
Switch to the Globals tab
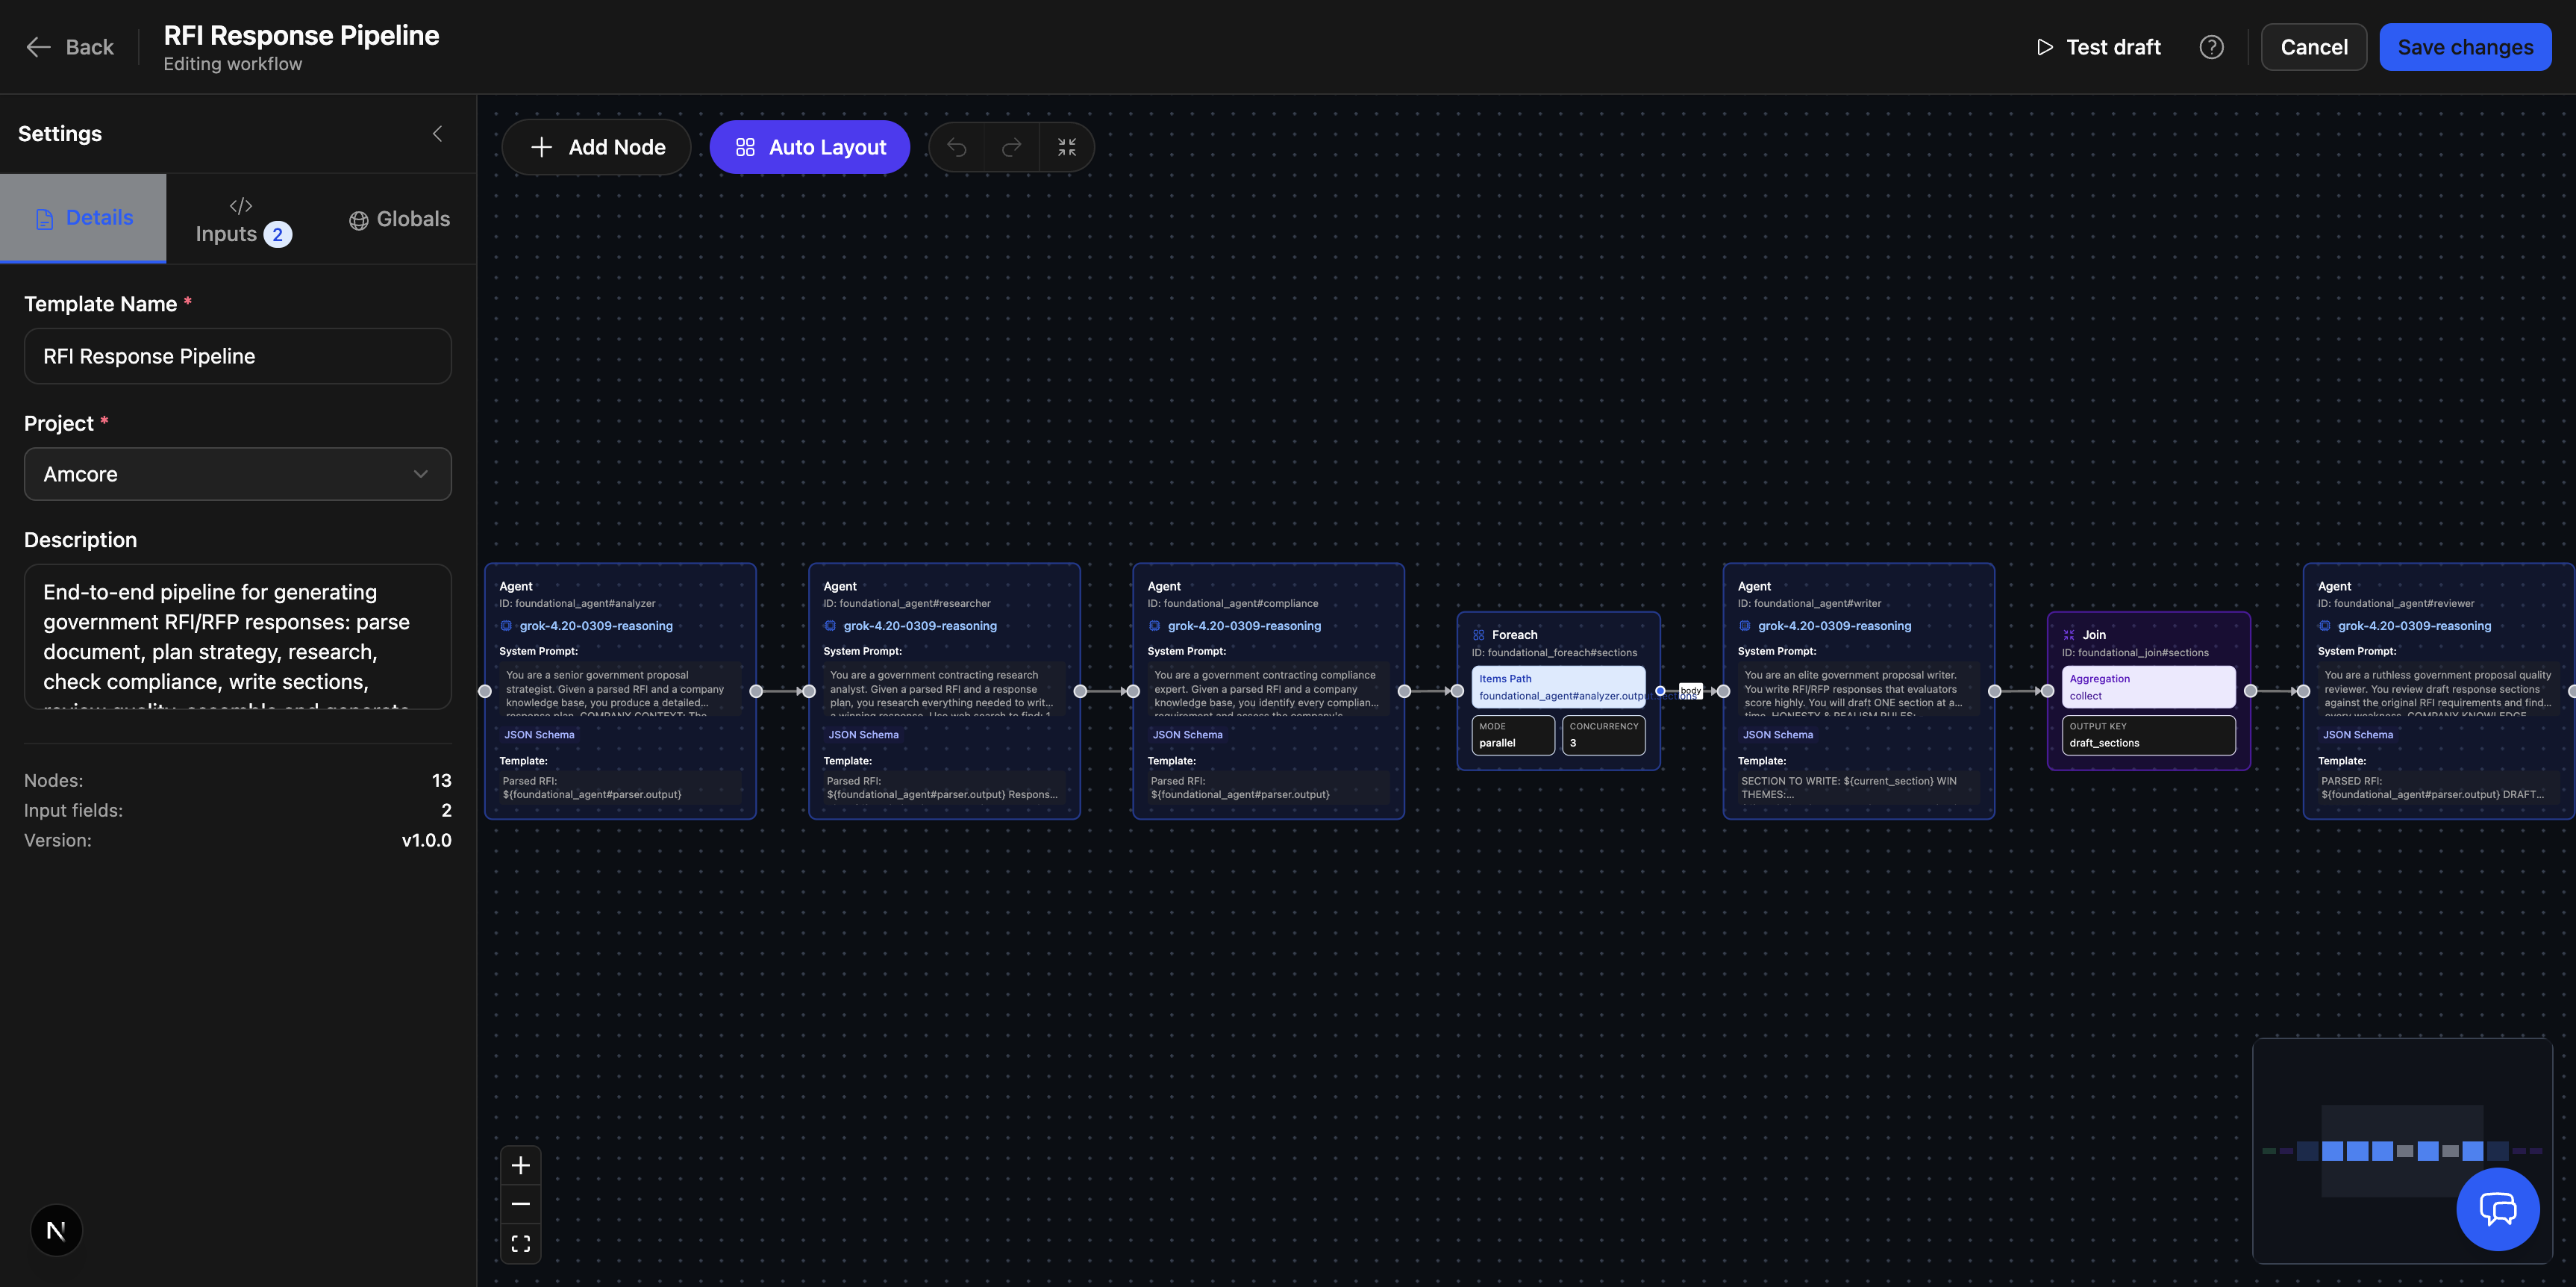pyautogui.click(x=399, y=219)
